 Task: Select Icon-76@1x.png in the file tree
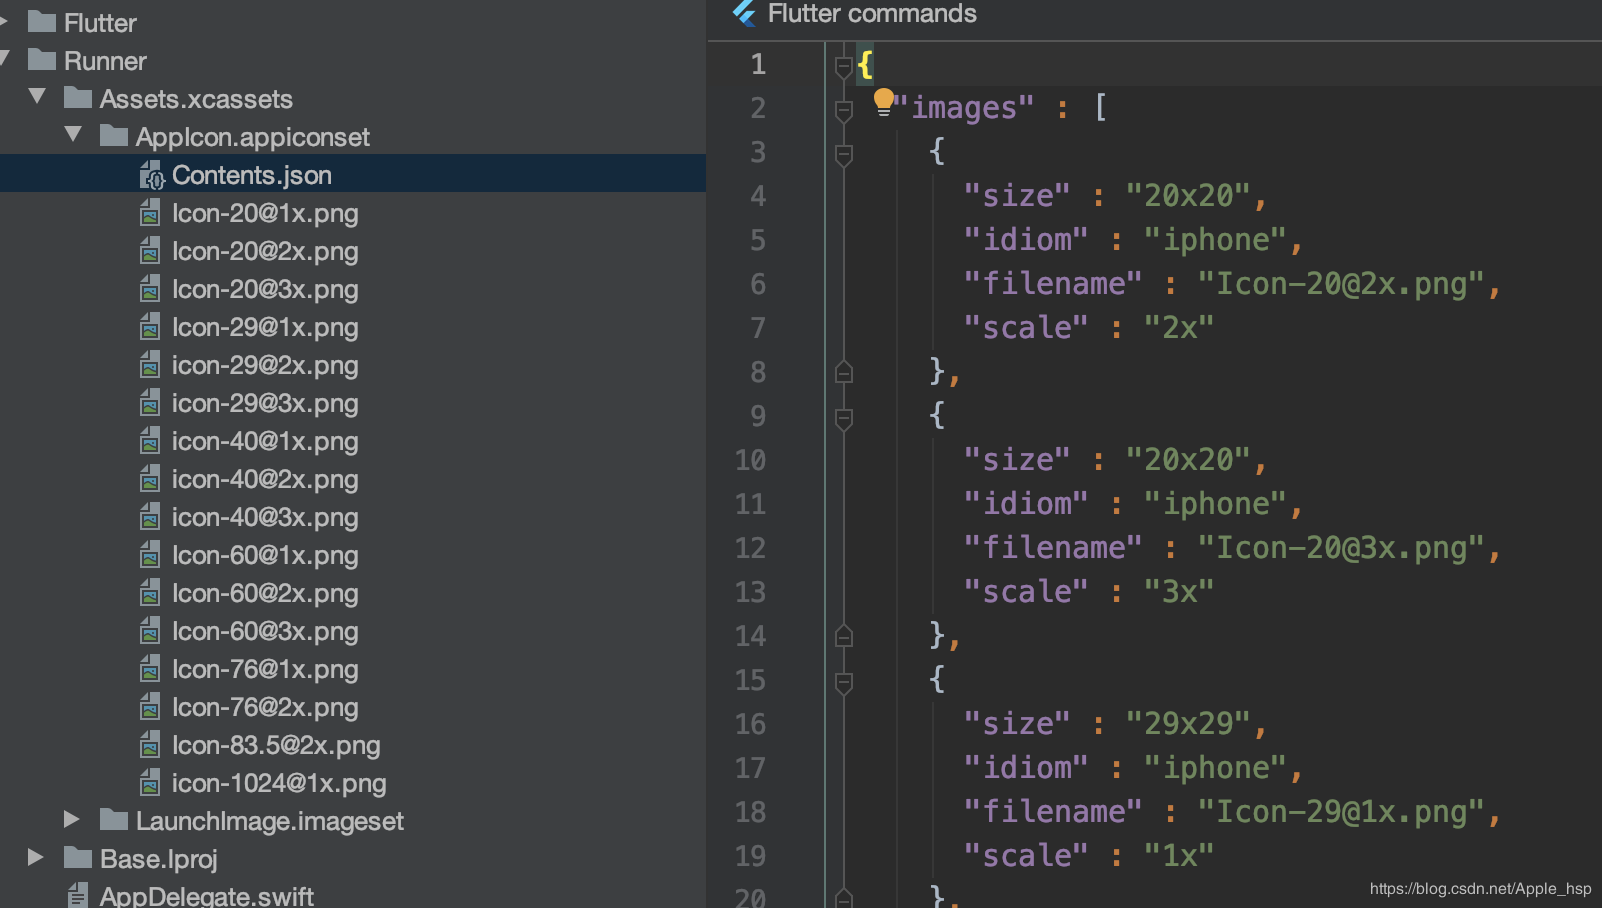265,669
